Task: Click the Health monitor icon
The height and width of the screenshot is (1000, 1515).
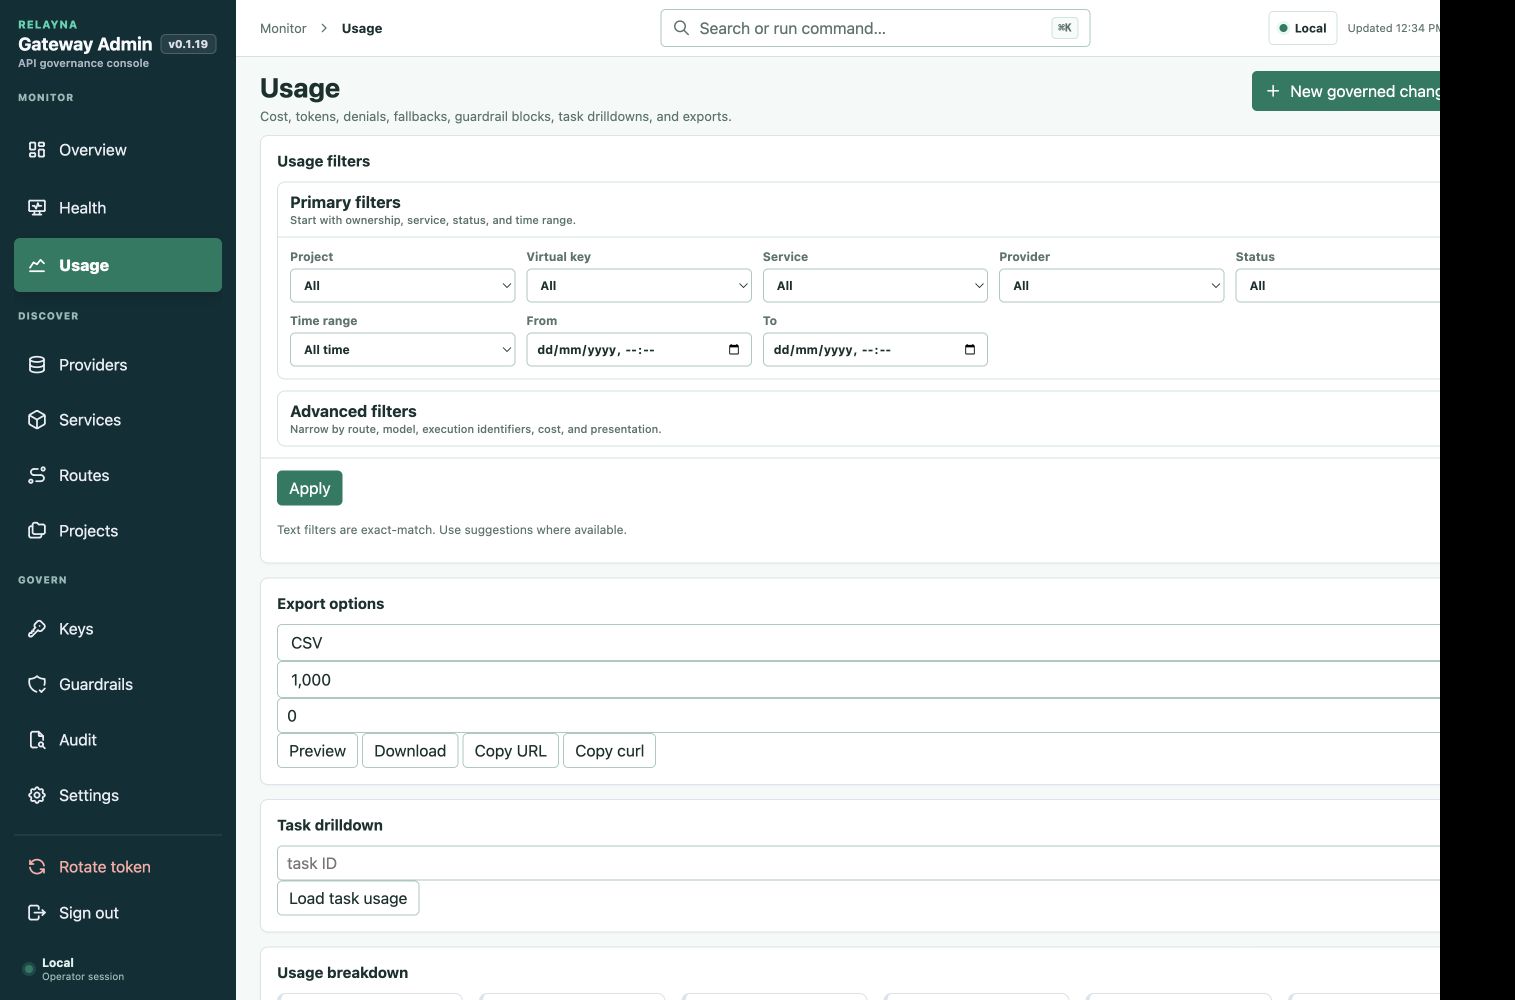Action: [37, 208]
